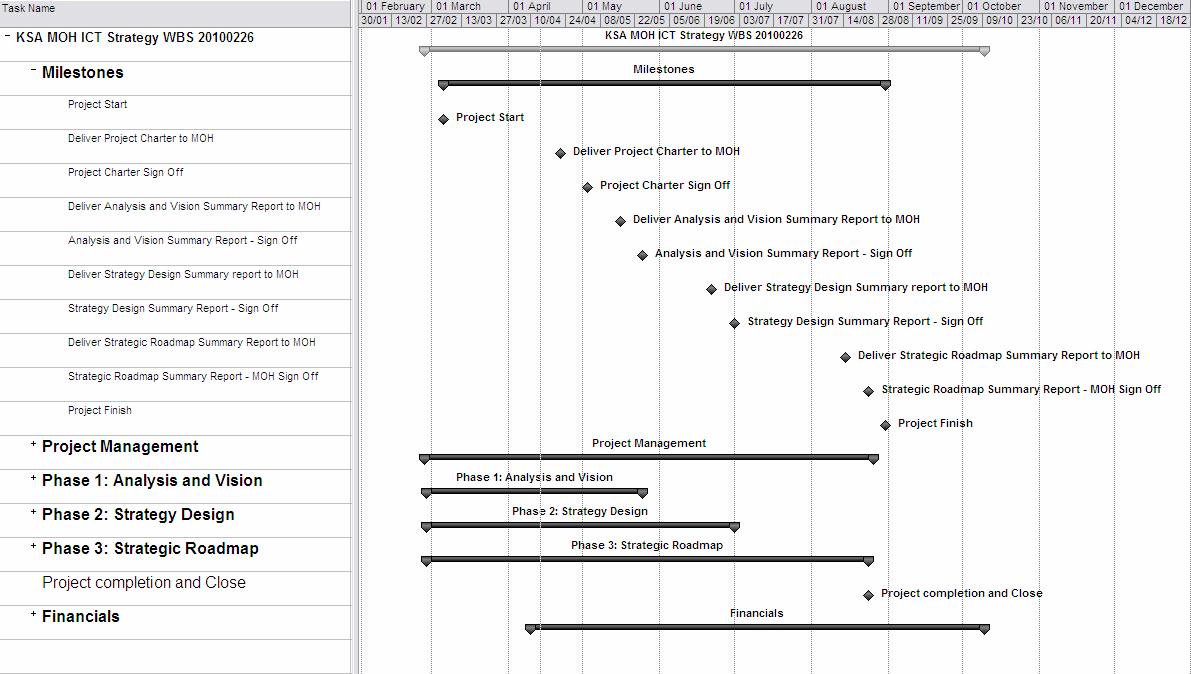Image resolution: width=1191 pixels, height=674 pixels.
Task: Click the Project Start milestone diamond
Action: point(444,119)
